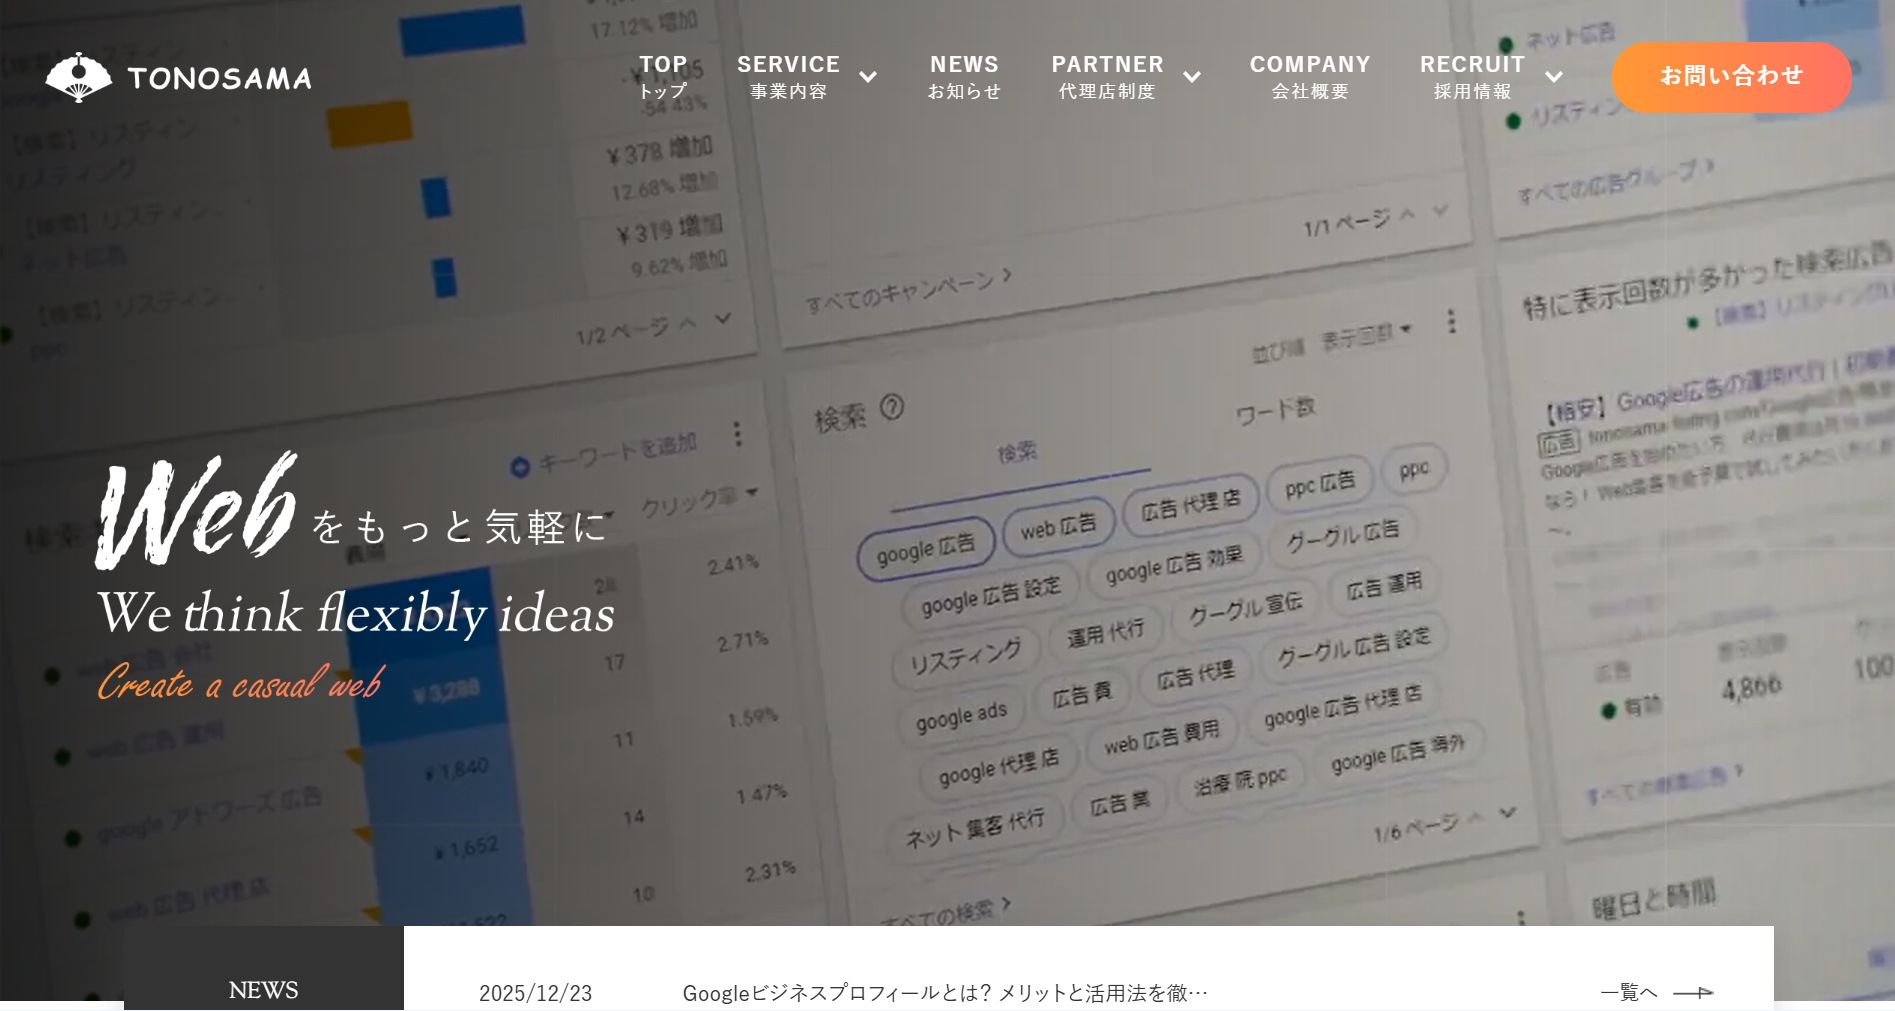Expand the chevron next to SERVICE
Image resolution: width=1895 pixels, height=1011 pixels.
coord(868,77)
